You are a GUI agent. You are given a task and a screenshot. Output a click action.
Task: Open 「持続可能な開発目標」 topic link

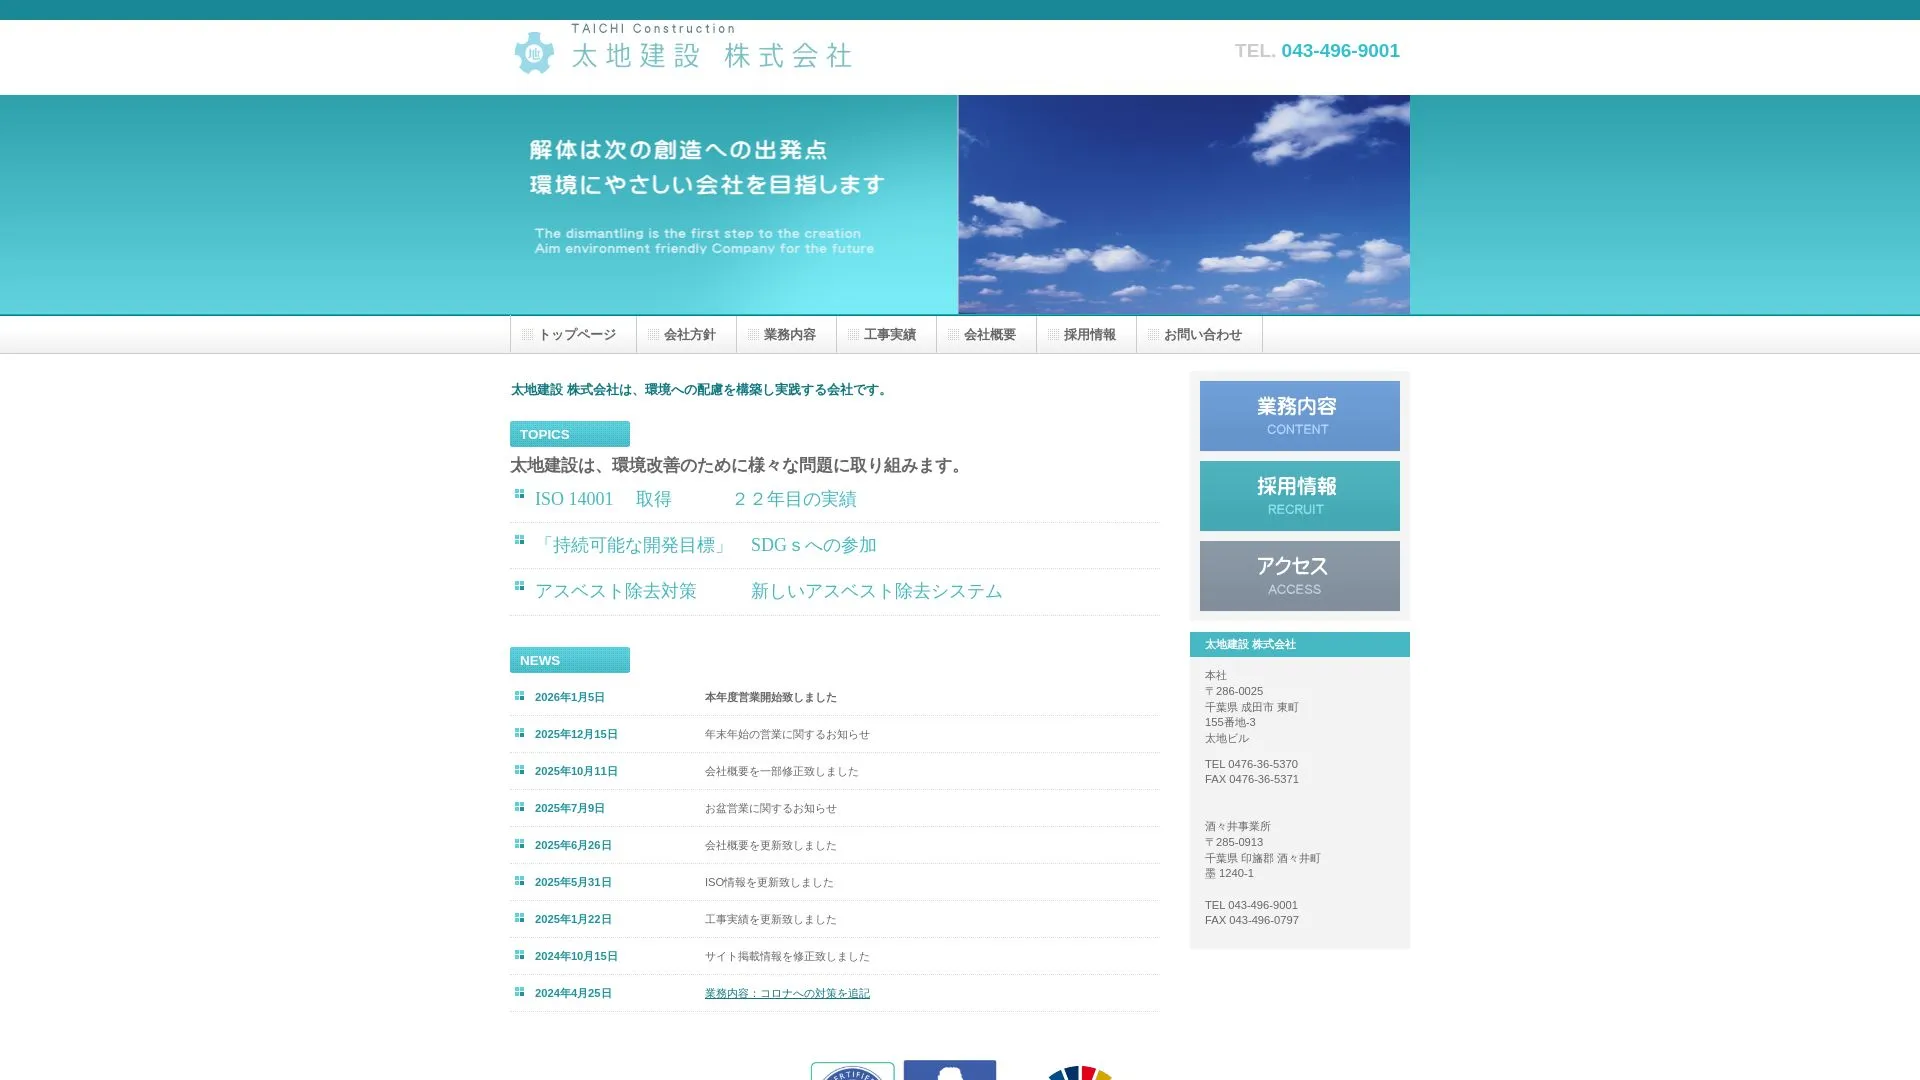pos(633,545)
